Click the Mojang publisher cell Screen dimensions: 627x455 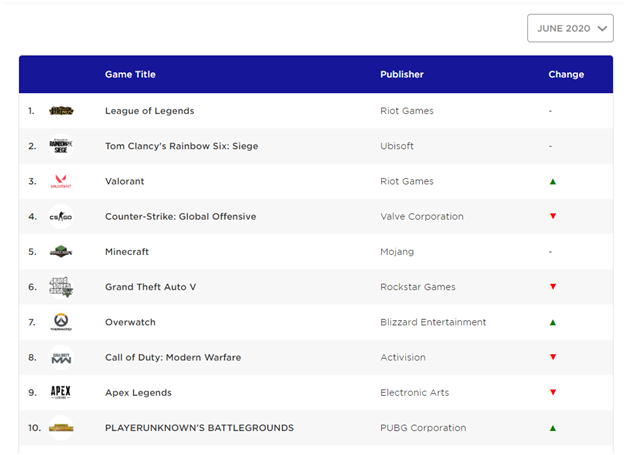coord(397,251)
